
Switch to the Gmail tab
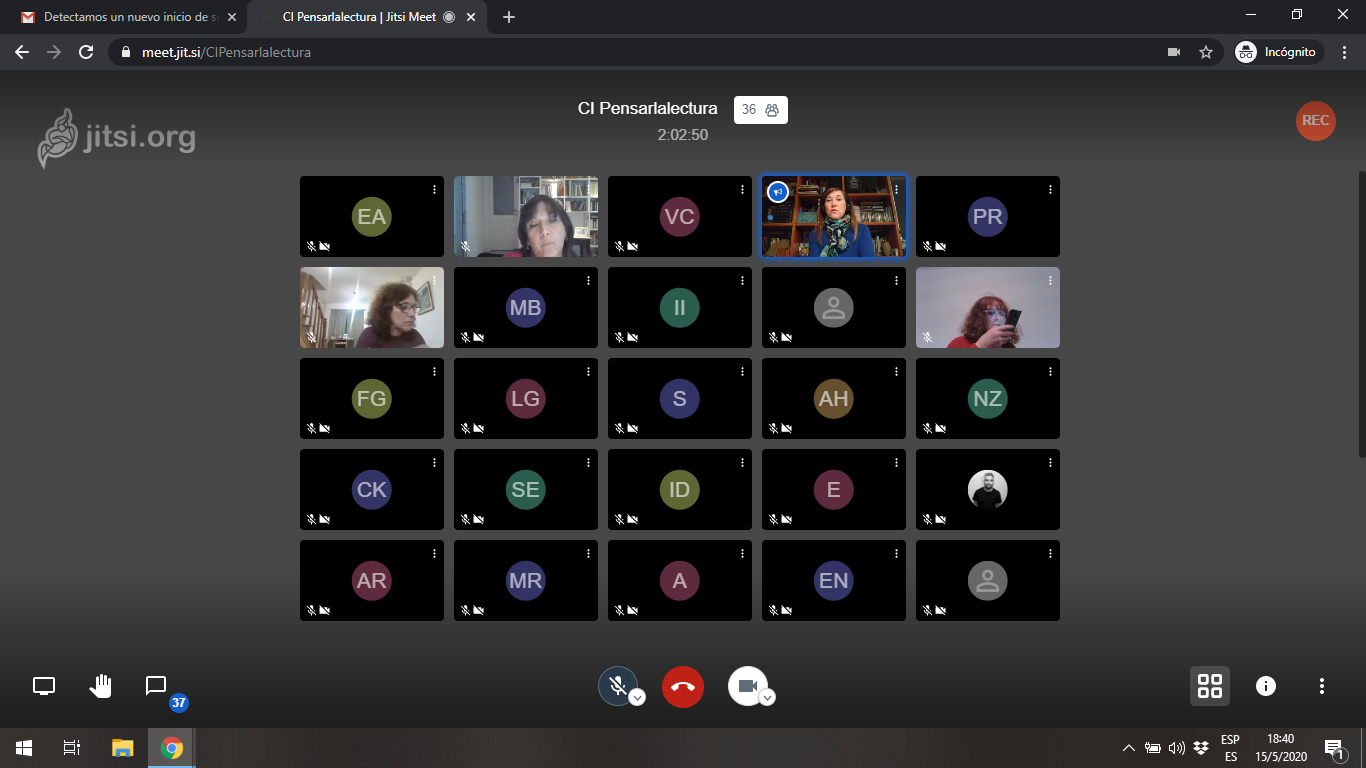pyautogui.click(x=125, y=17)
